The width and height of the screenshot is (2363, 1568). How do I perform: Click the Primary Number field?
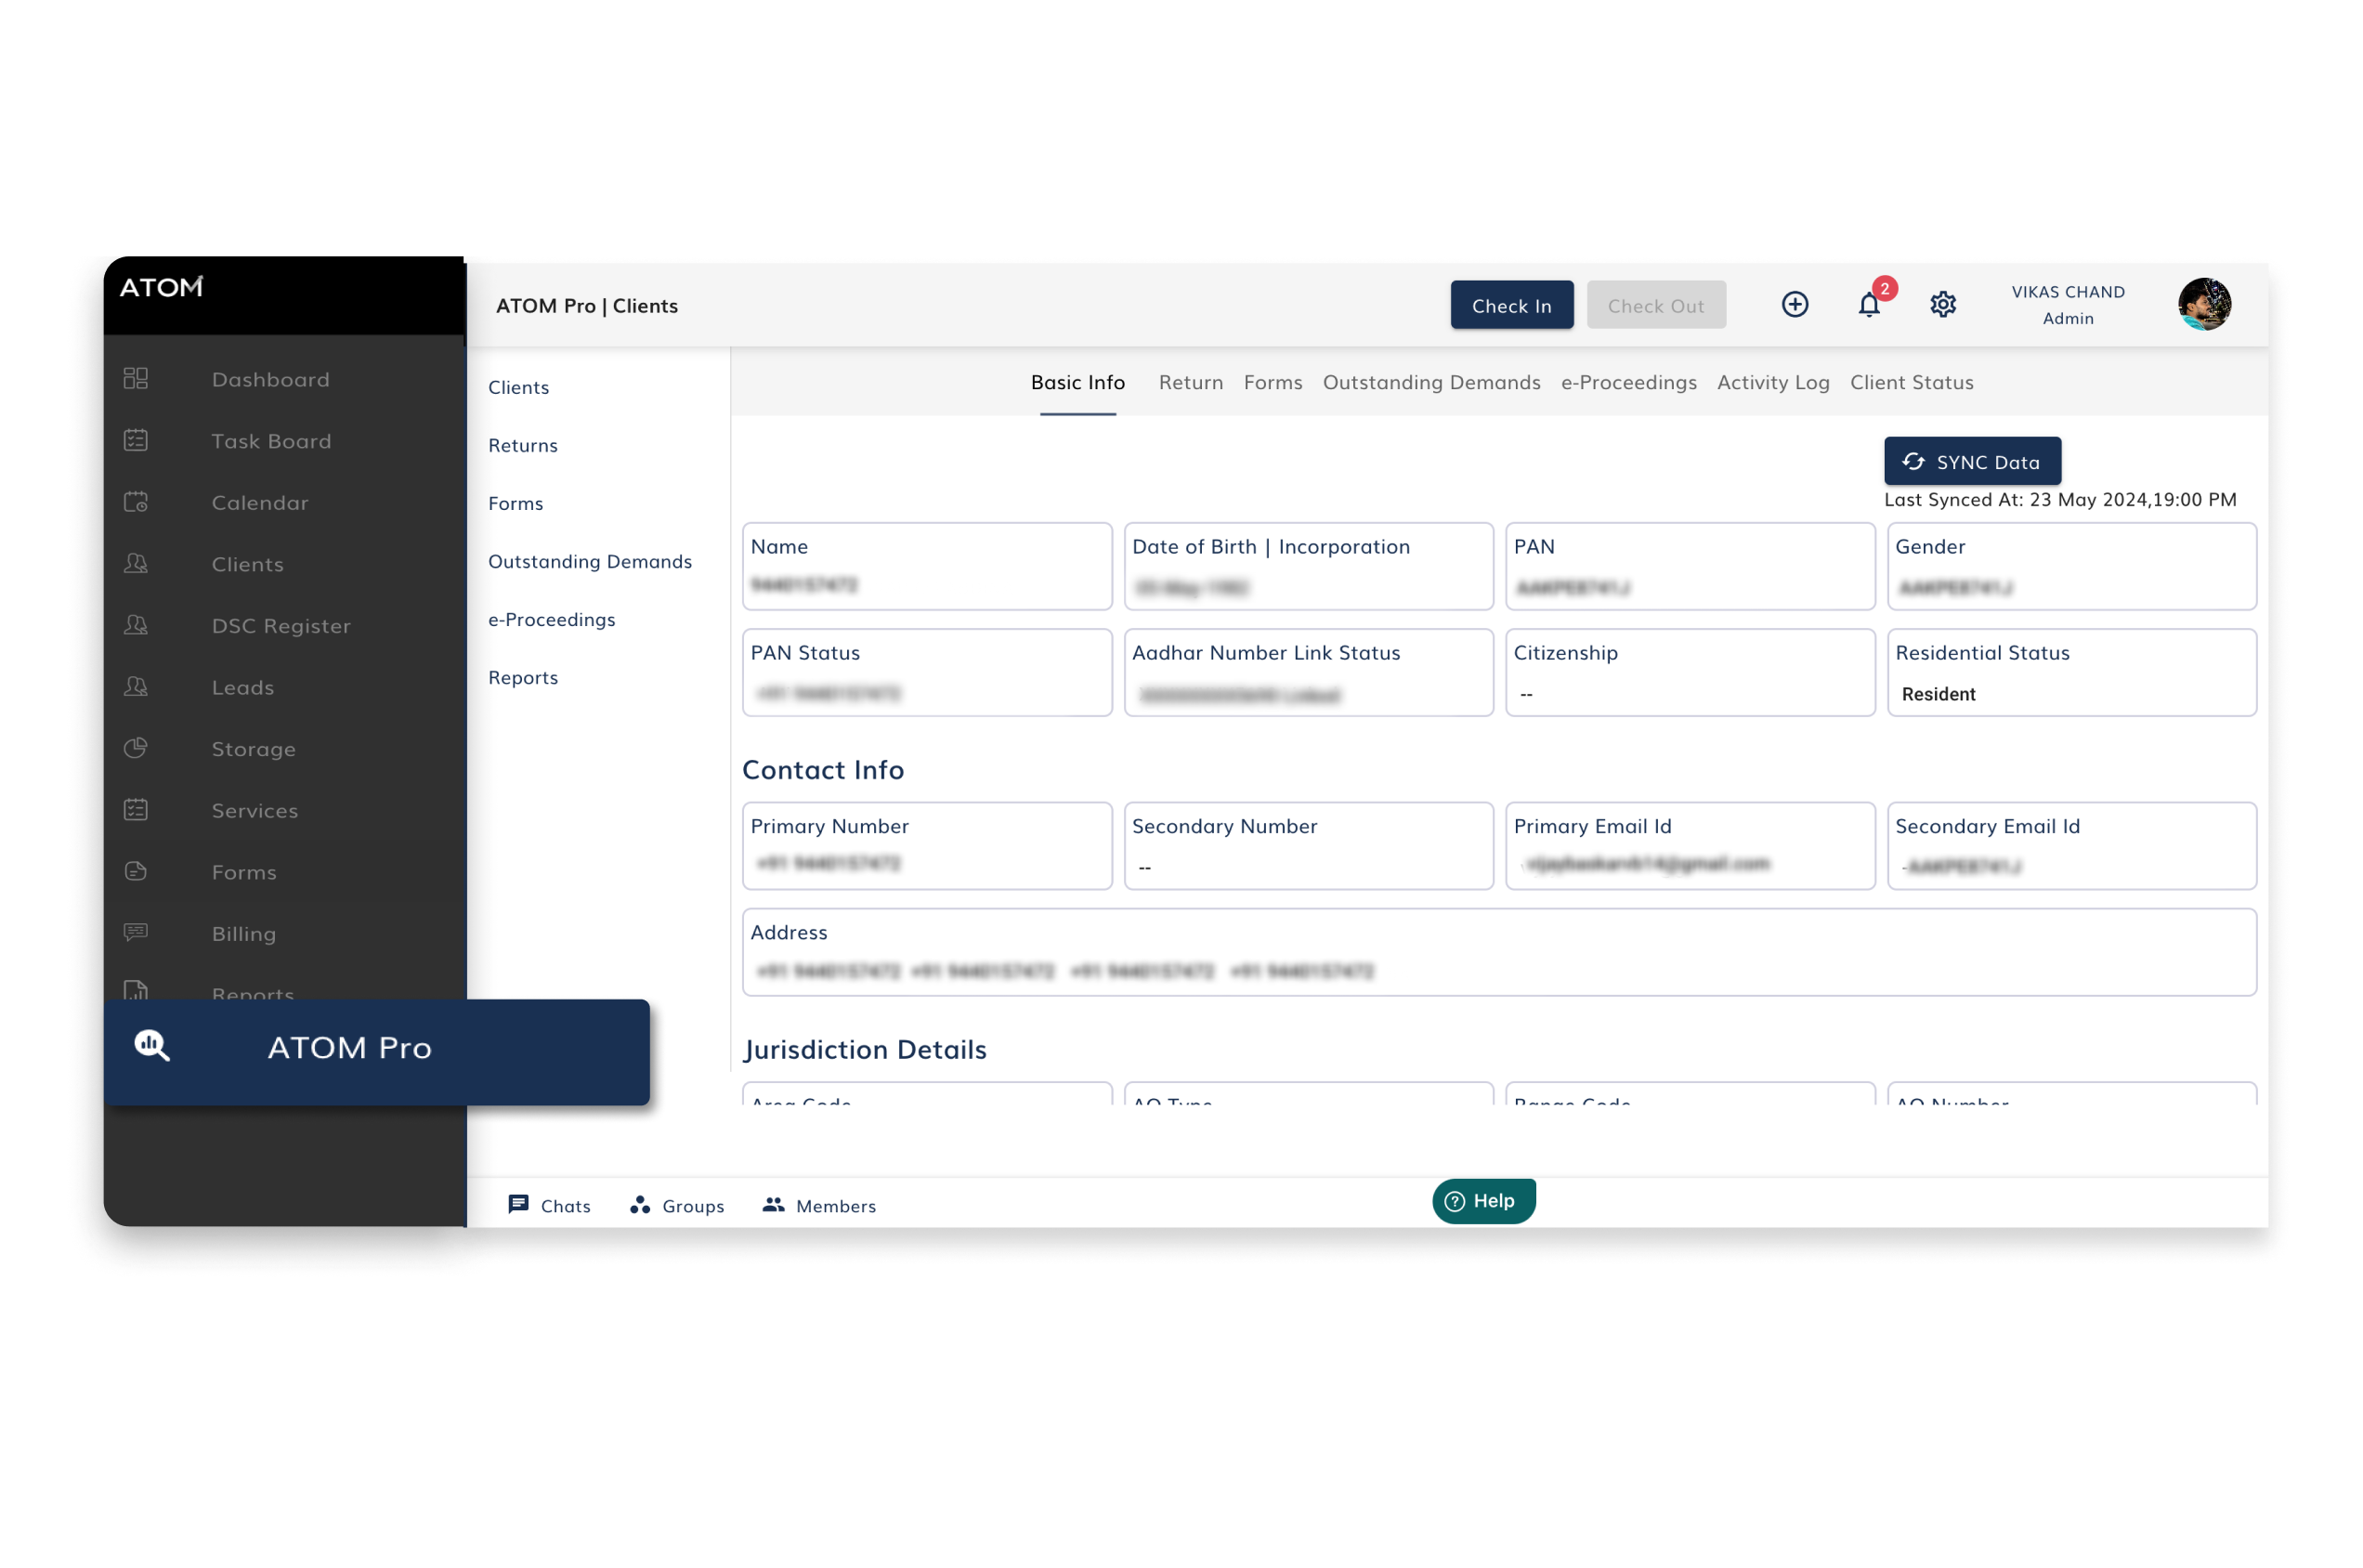927,846
